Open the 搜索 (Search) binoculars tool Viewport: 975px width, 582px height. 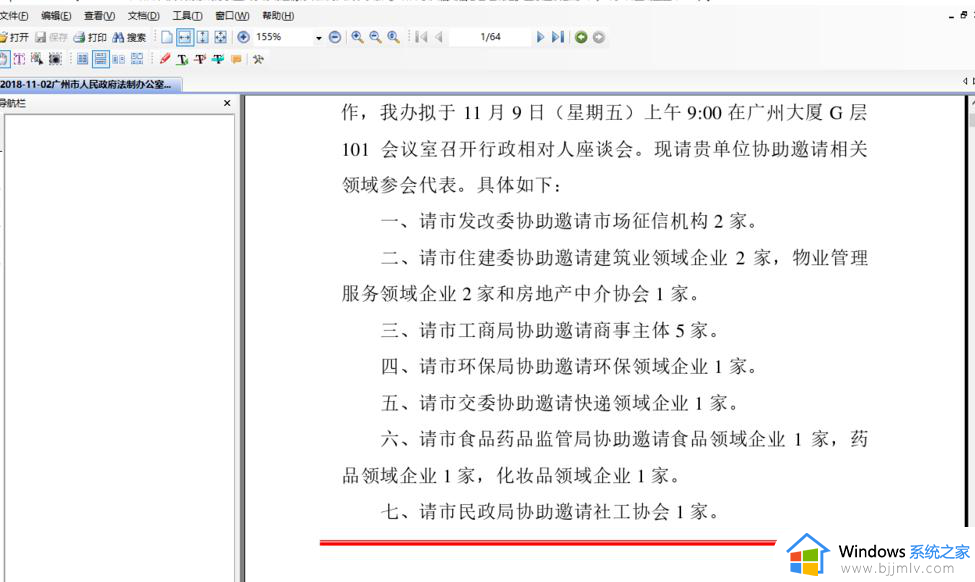click(128, 37)
